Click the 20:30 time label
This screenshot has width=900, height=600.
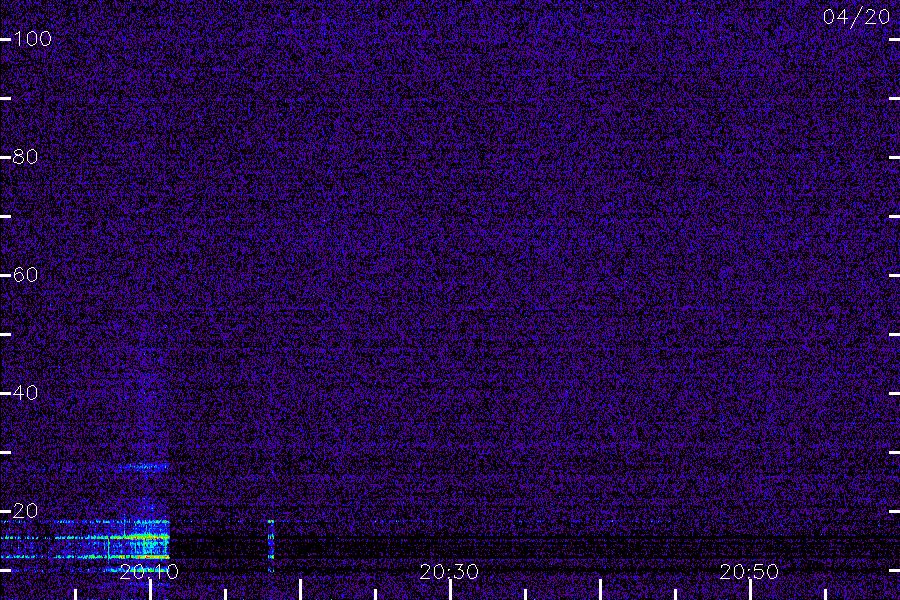click(449, 572)
